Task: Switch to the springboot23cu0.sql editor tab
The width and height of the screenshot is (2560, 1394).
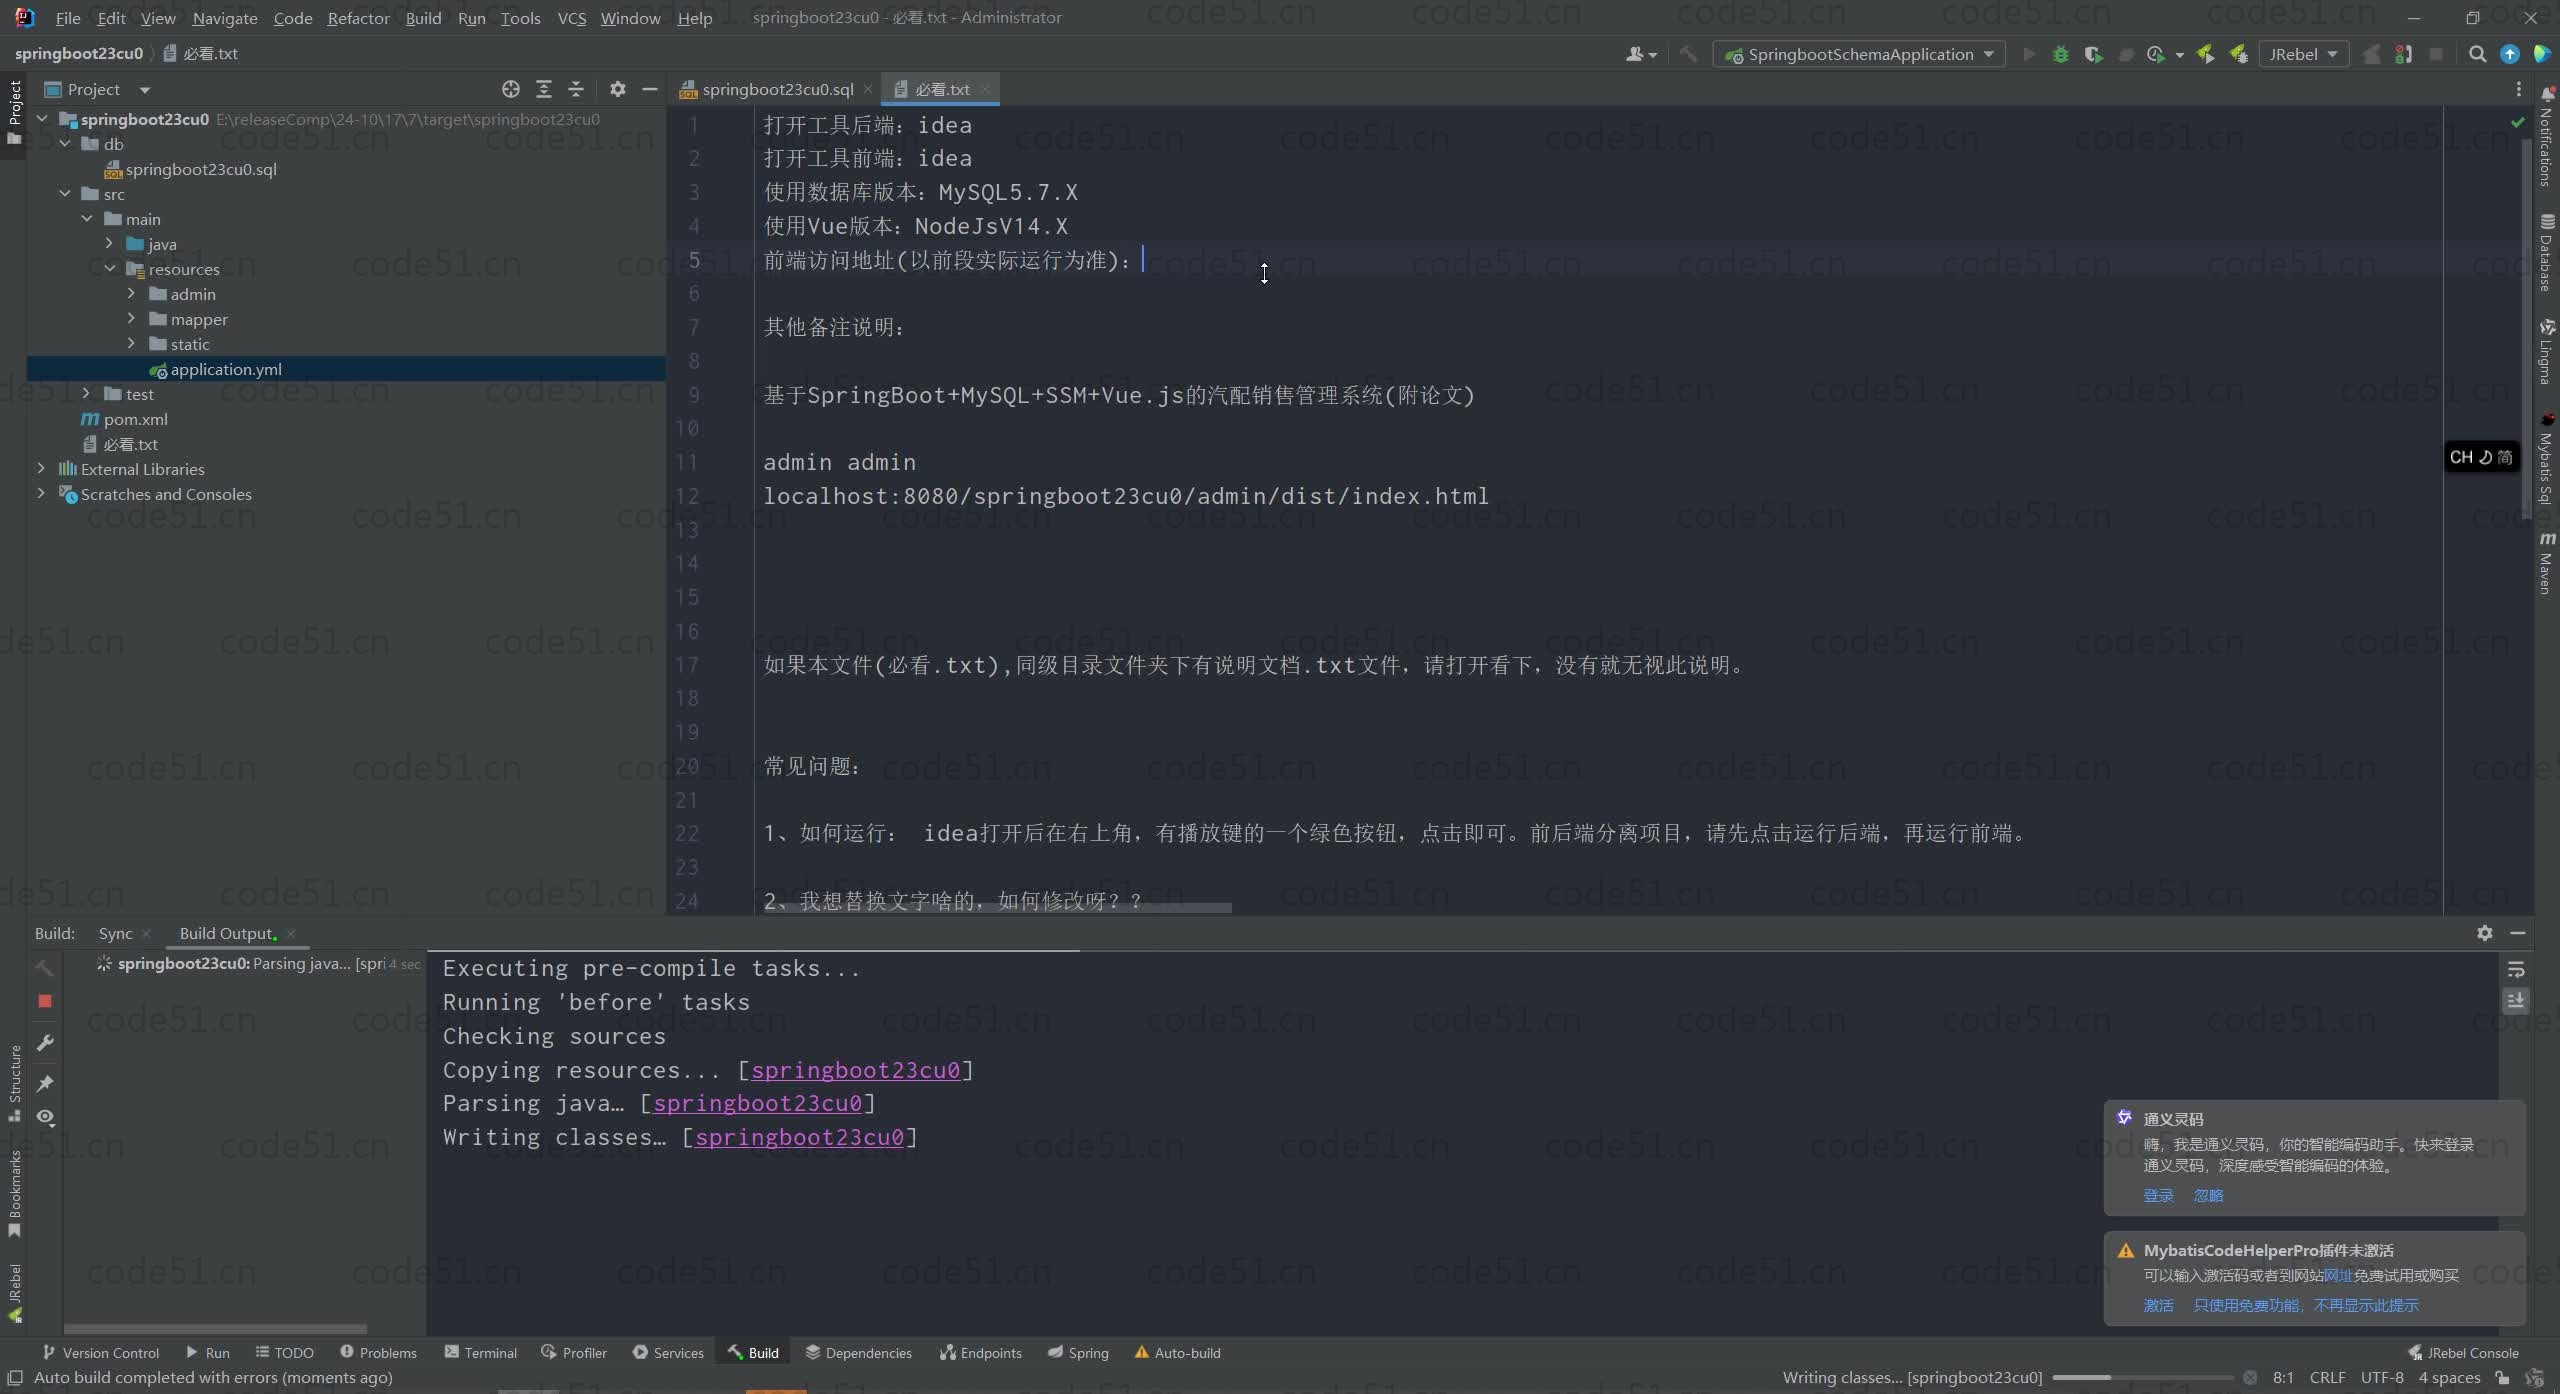Action: (777, 89)
